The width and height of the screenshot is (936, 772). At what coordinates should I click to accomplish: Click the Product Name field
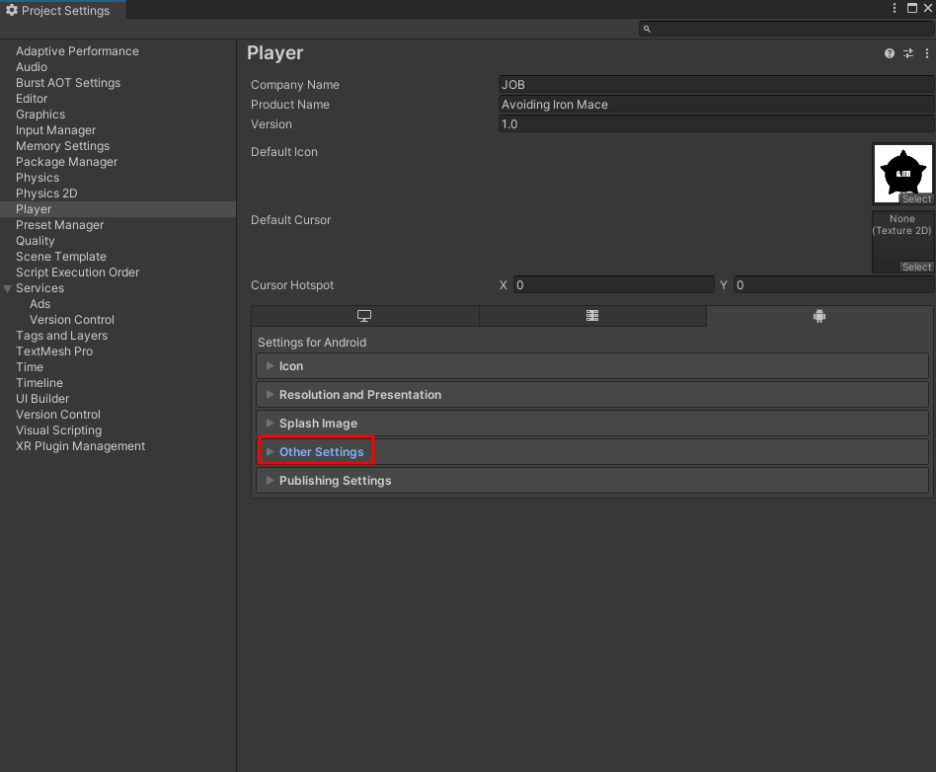tap(716, 104)
